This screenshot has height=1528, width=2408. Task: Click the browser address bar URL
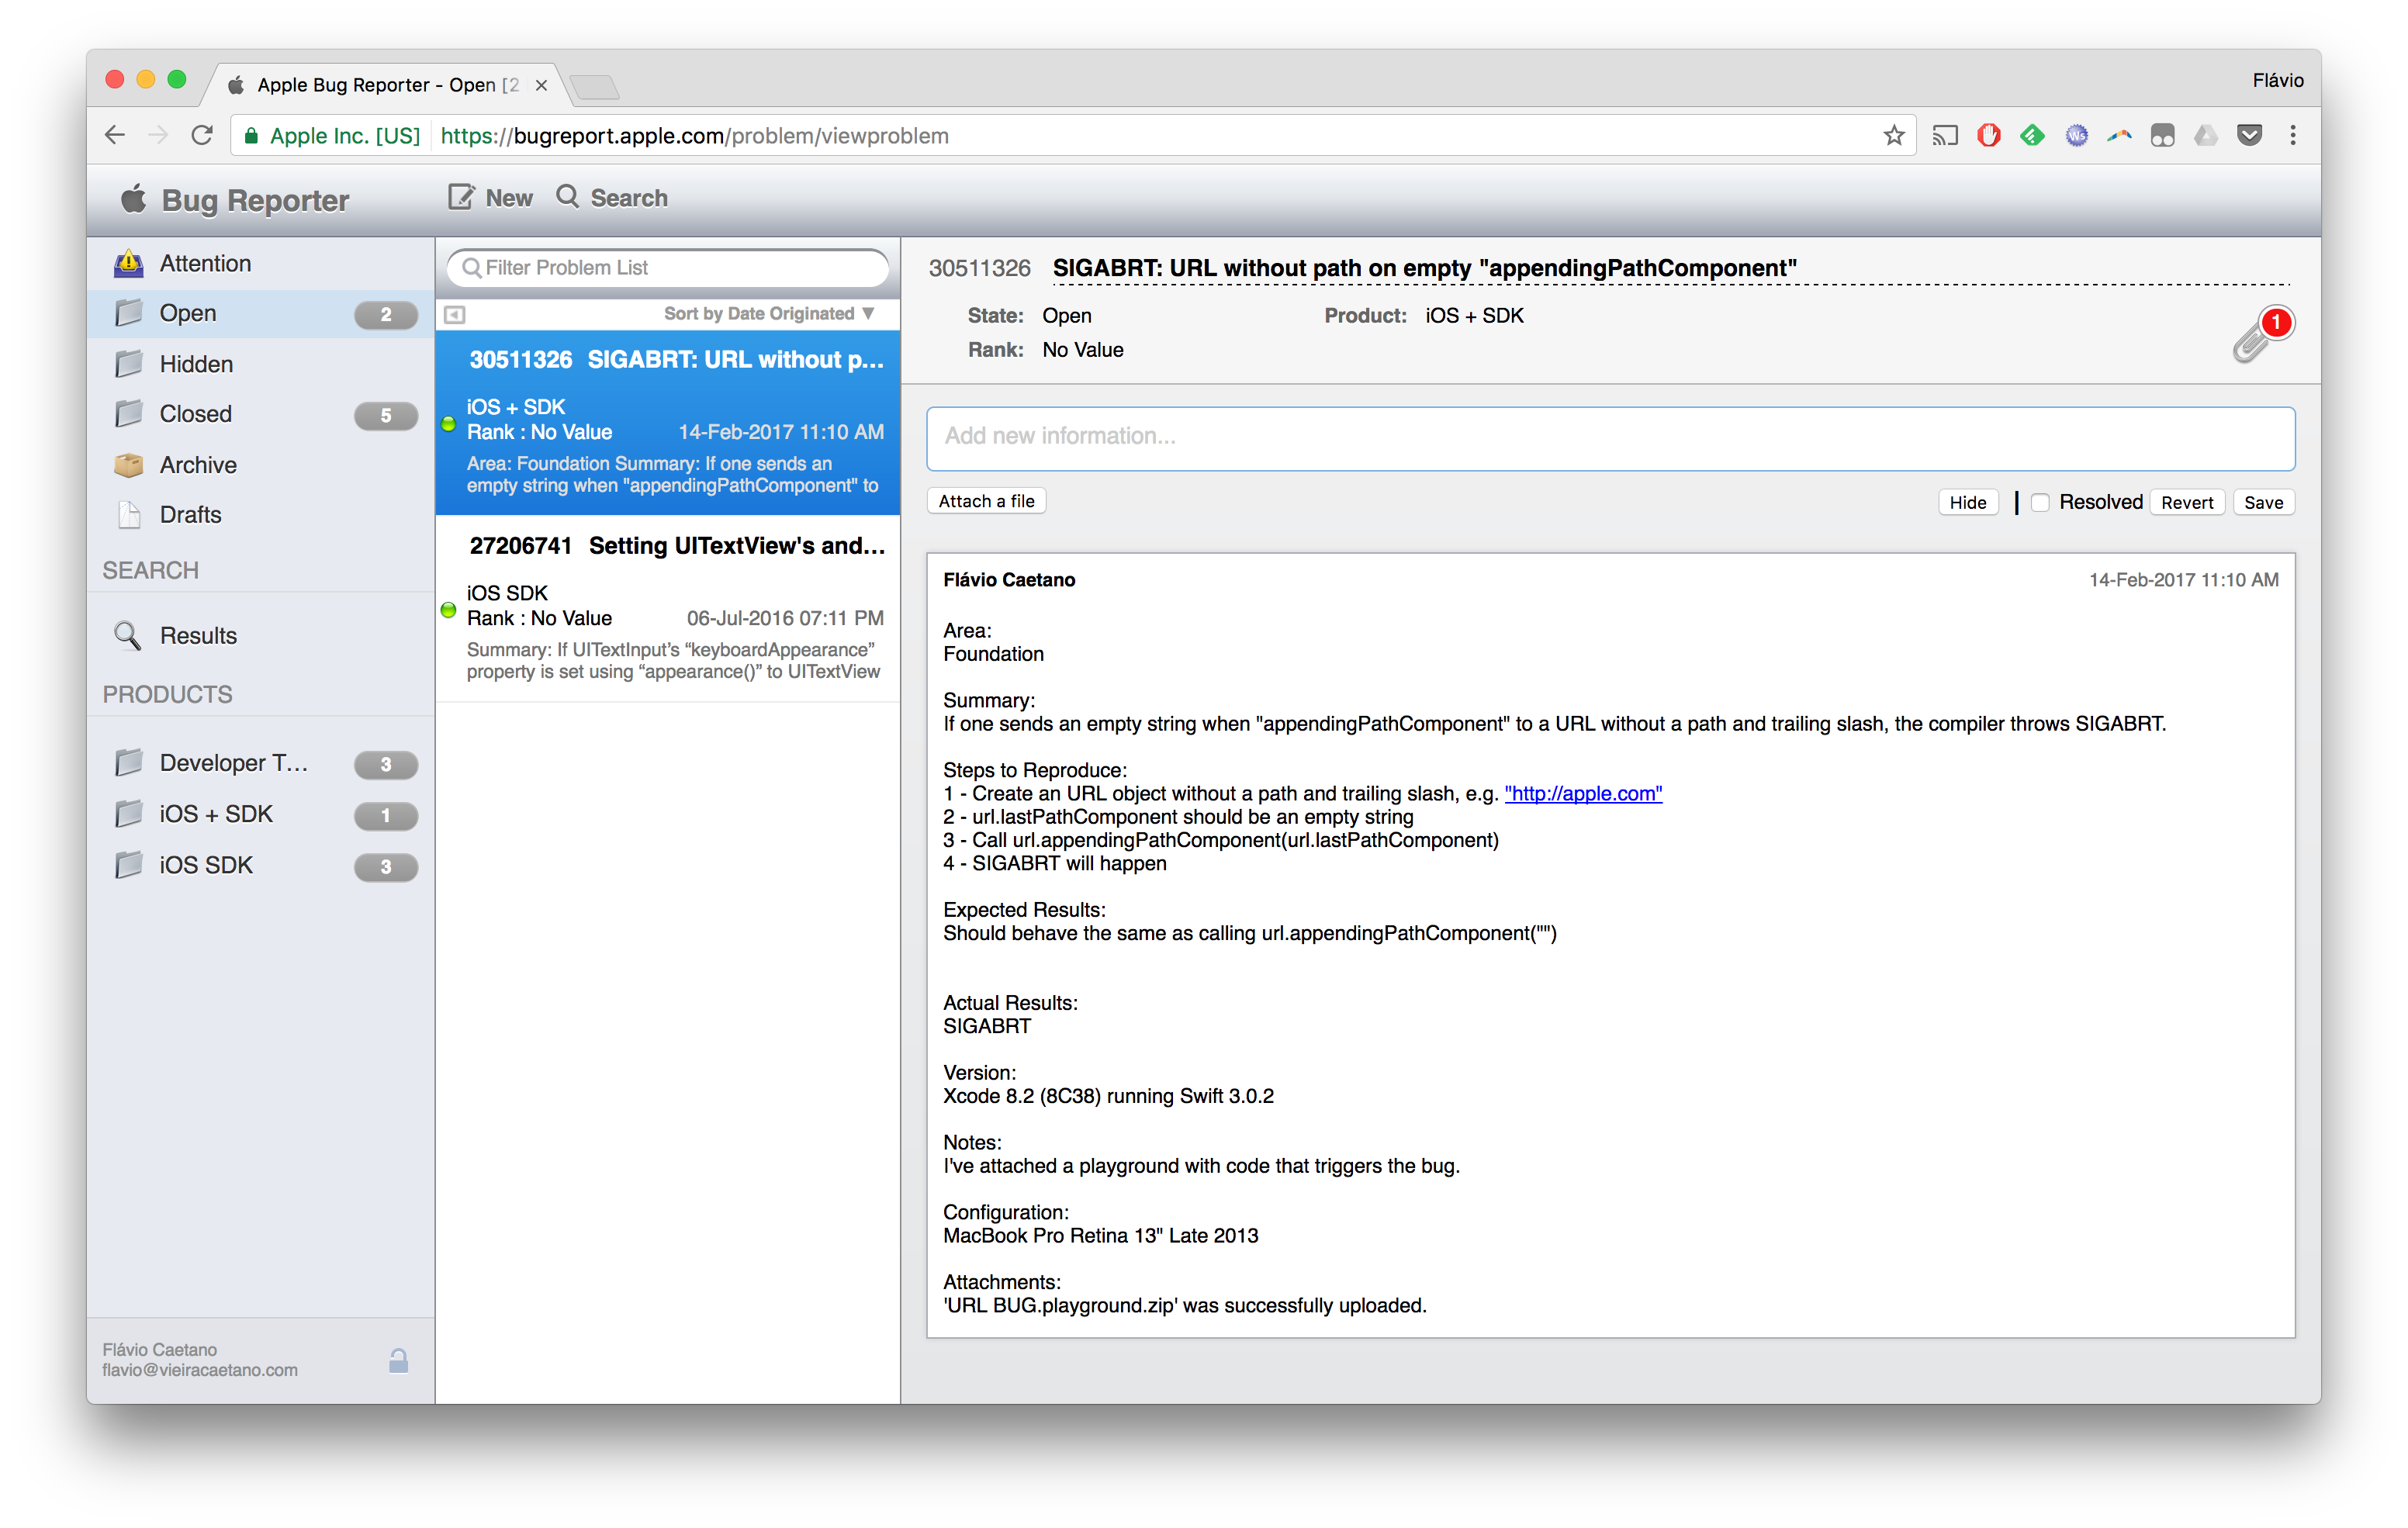(x=694, y=136)
